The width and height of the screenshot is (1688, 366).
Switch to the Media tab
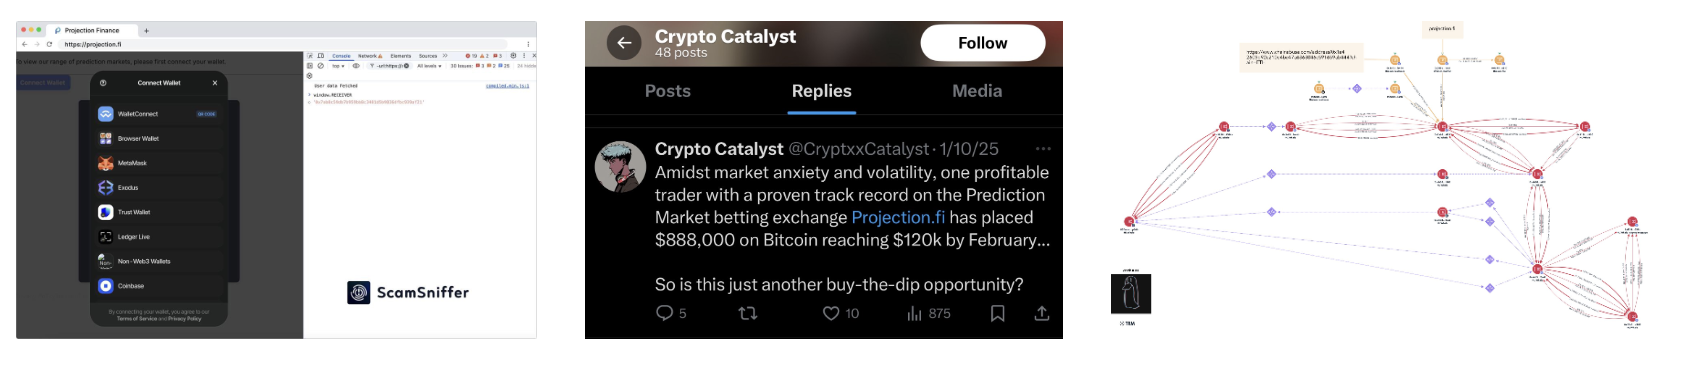pyautogui.click(x=977, y=91)
